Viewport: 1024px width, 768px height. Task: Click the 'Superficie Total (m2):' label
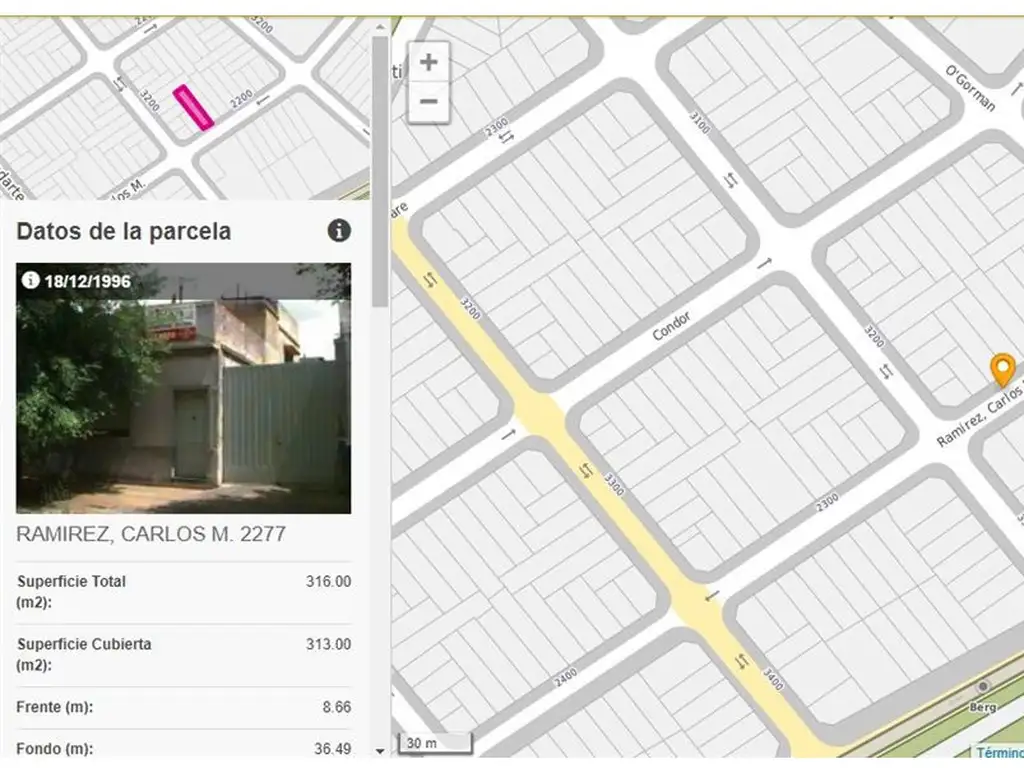(x=71, y=592)
